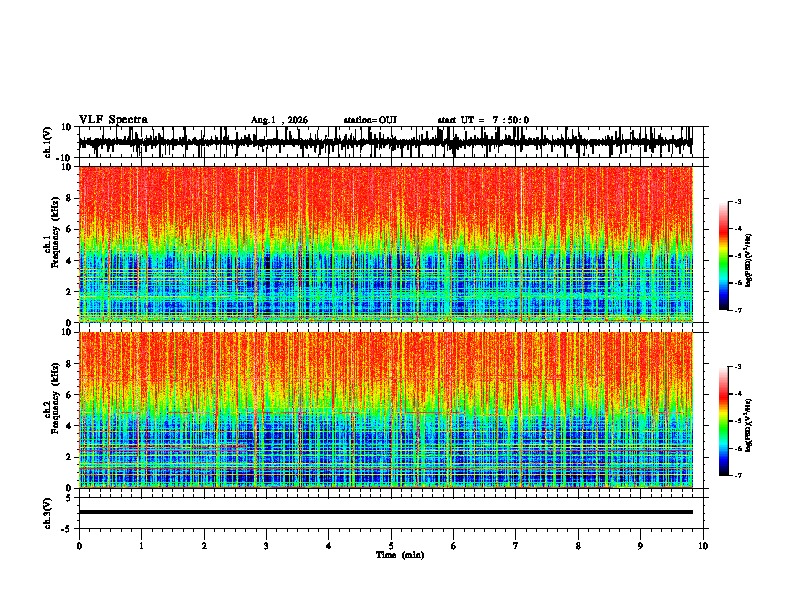The width and height of the screenshot is (792, 612).
Task: Click the ch.2 color bar "-7" label
Action: coord(737,475)
